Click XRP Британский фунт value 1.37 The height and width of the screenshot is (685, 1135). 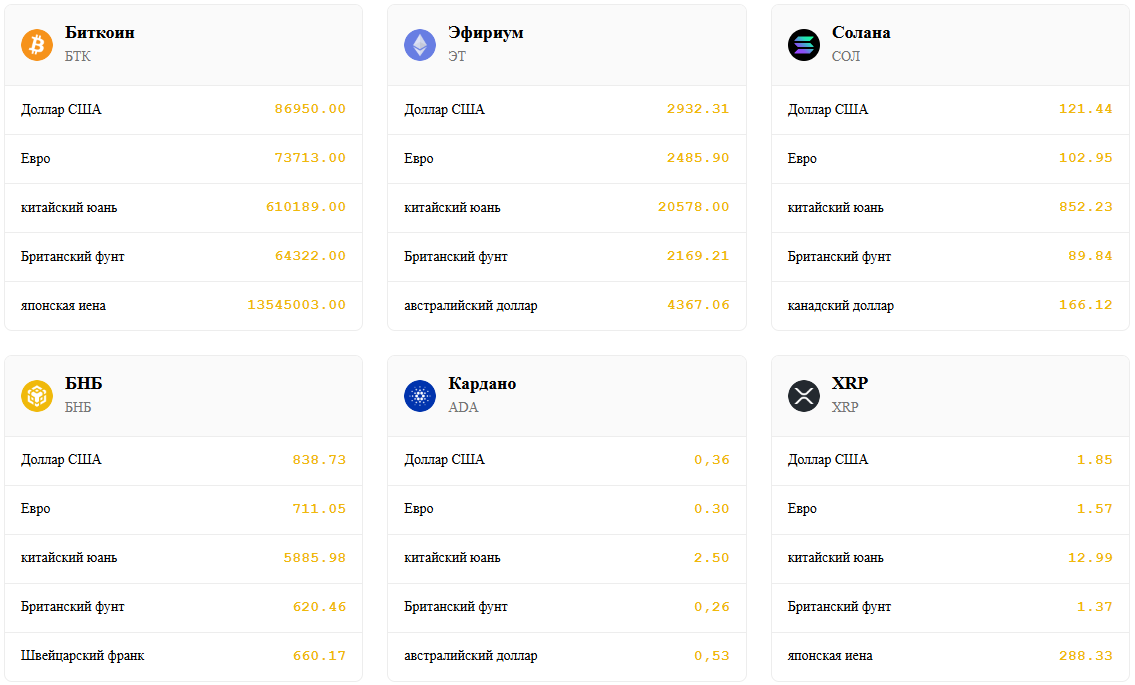pyautogui.click(x=1094, y=607)
